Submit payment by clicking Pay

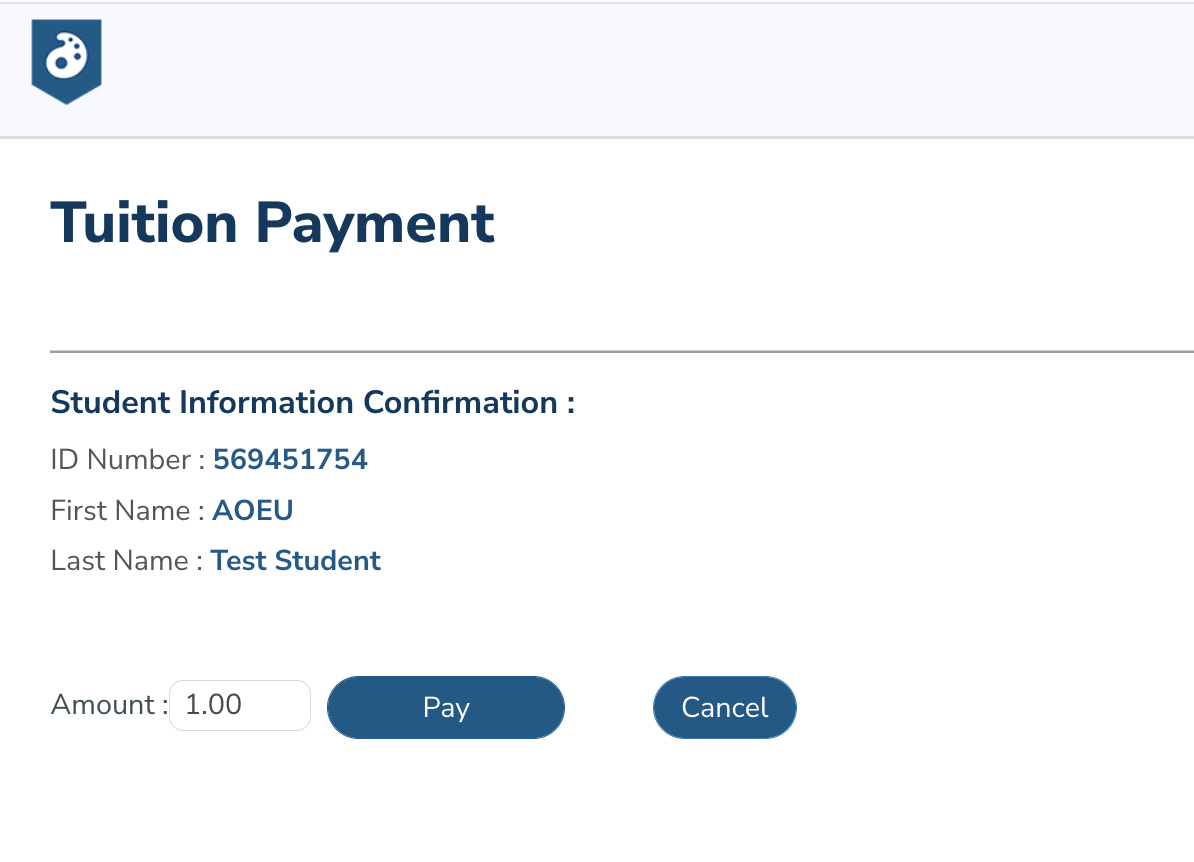coord(445,707)
